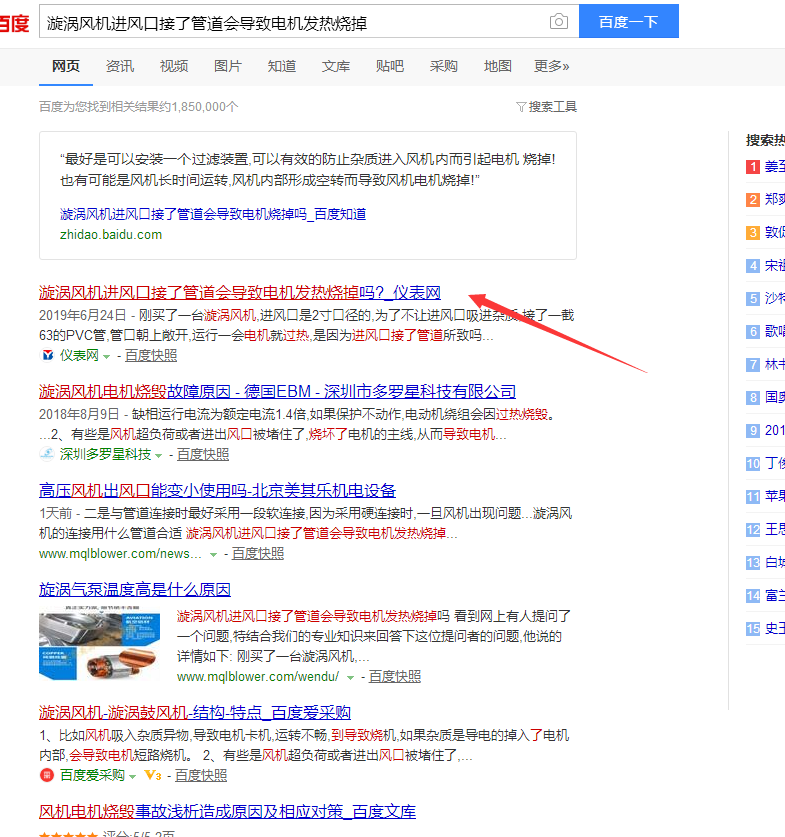
Task: Click the 搜索工具 filter icon
Action: tap(521, 107)
